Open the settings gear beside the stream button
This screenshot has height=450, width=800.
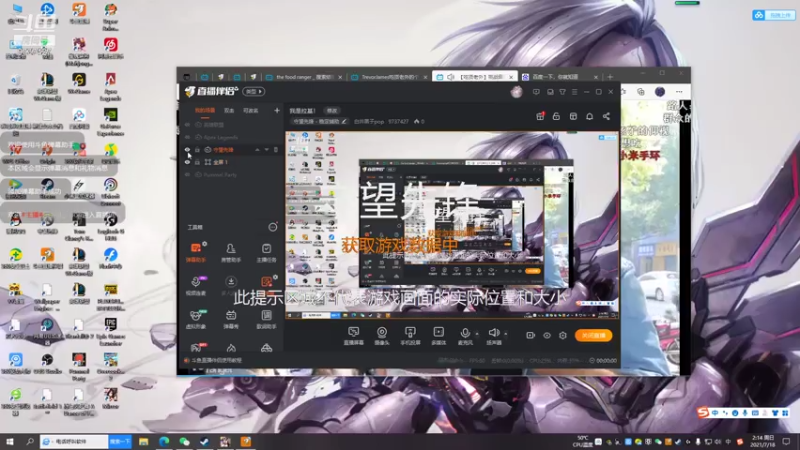563,335
